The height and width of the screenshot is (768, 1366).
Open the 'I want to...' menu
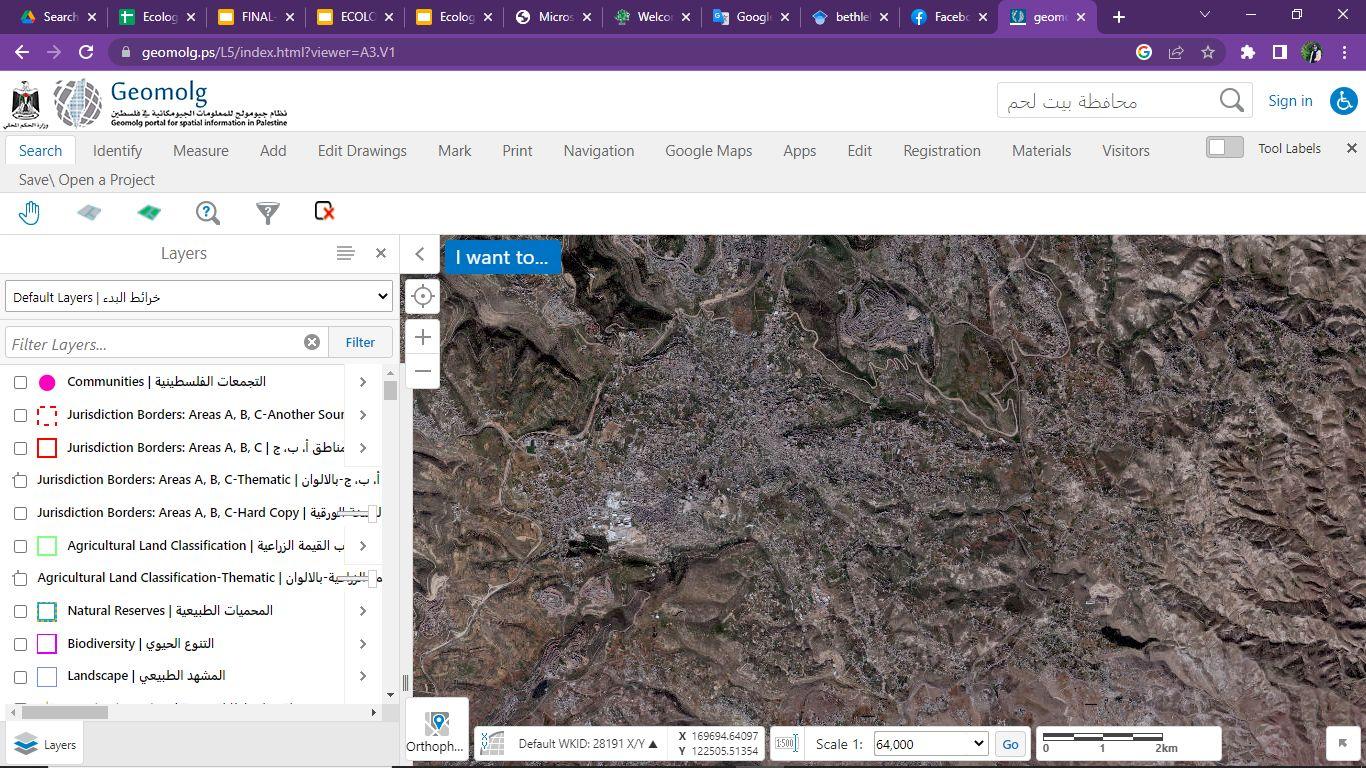(x=502, y=257)
